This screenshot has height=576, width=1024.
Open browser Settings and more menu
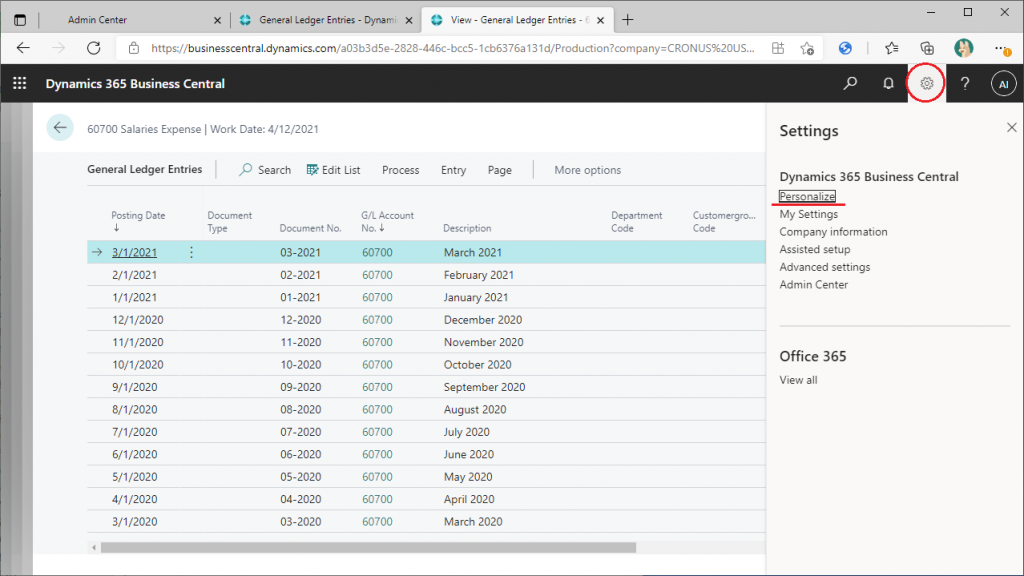(1001, 48)
